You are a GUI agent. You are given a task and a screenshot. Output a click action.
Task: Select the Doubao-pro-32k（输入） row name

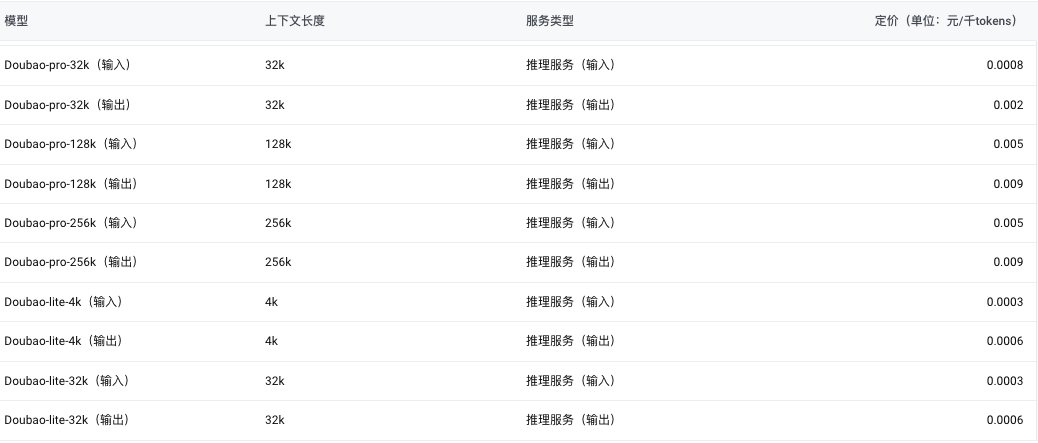[x=70, y=65]
